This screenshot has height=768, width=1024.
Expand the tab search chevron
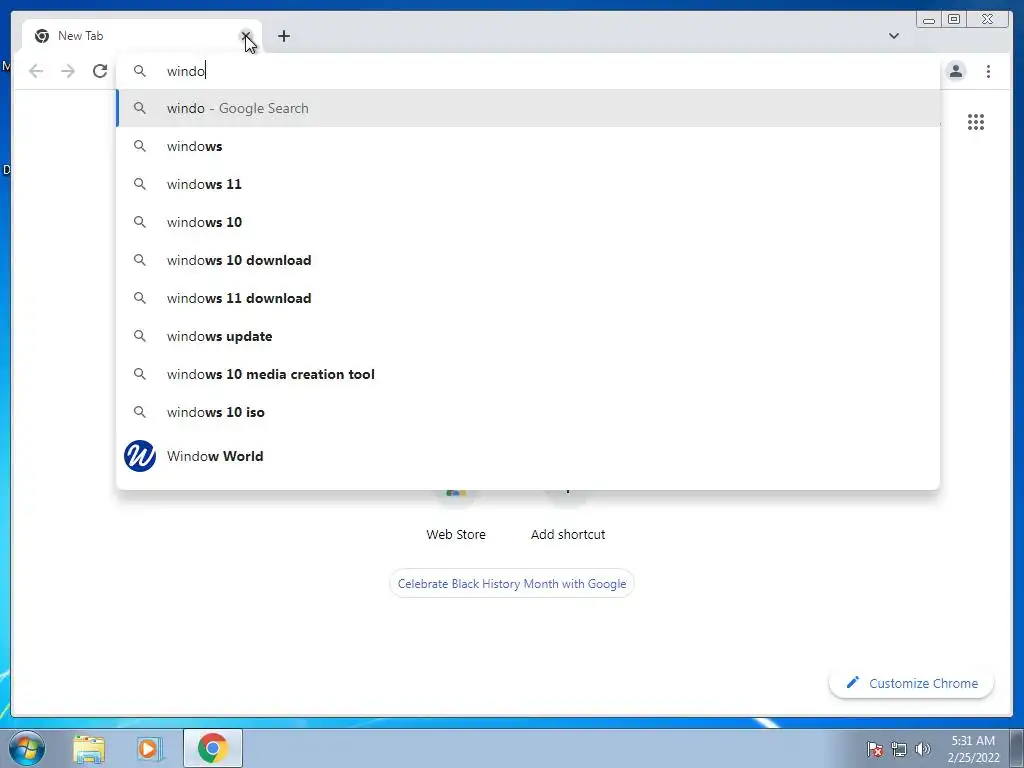(x=894, y=36)
